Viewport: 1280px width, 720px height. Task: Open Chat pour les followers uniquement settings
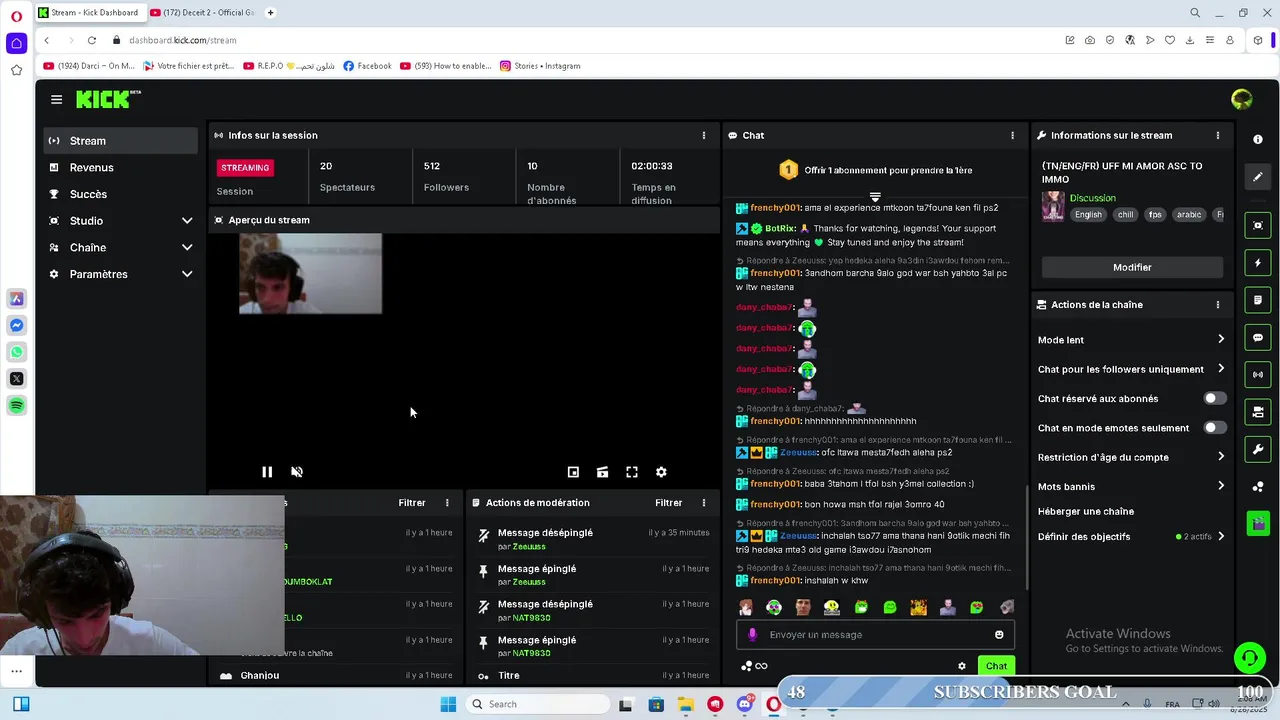tap(1131, 369)
